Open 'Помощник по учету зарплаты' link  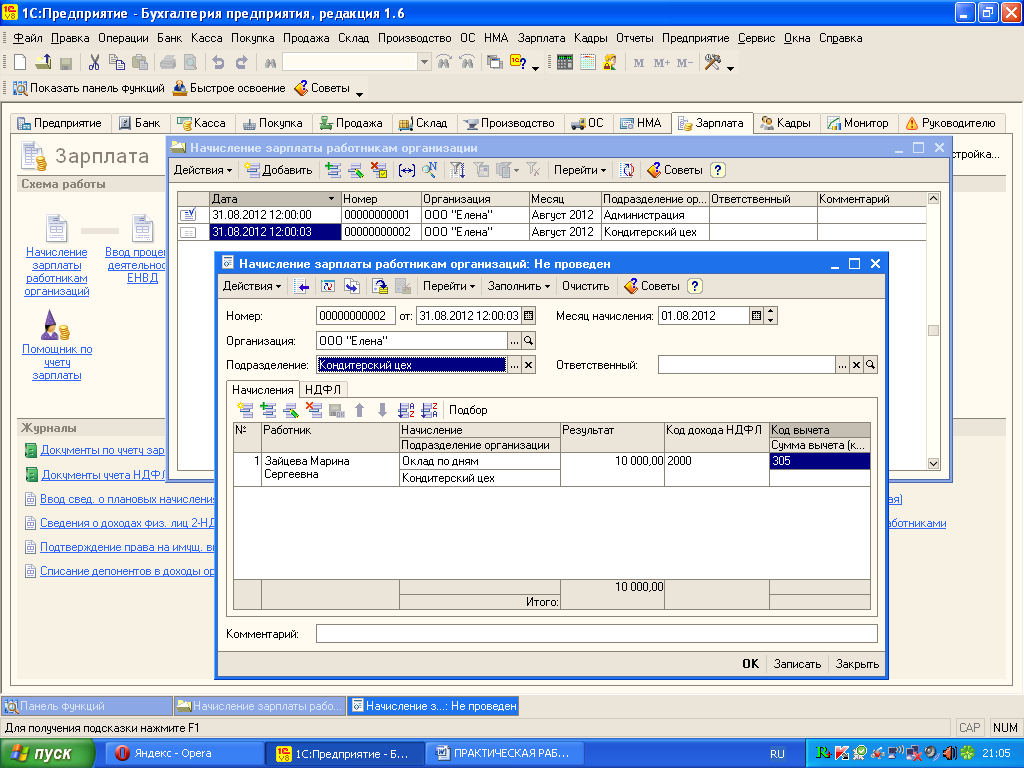(x=57, y=362)
